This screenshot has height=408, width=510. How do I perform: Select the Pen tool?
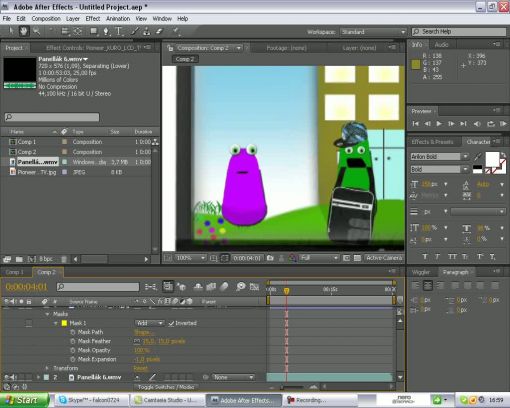106,31
